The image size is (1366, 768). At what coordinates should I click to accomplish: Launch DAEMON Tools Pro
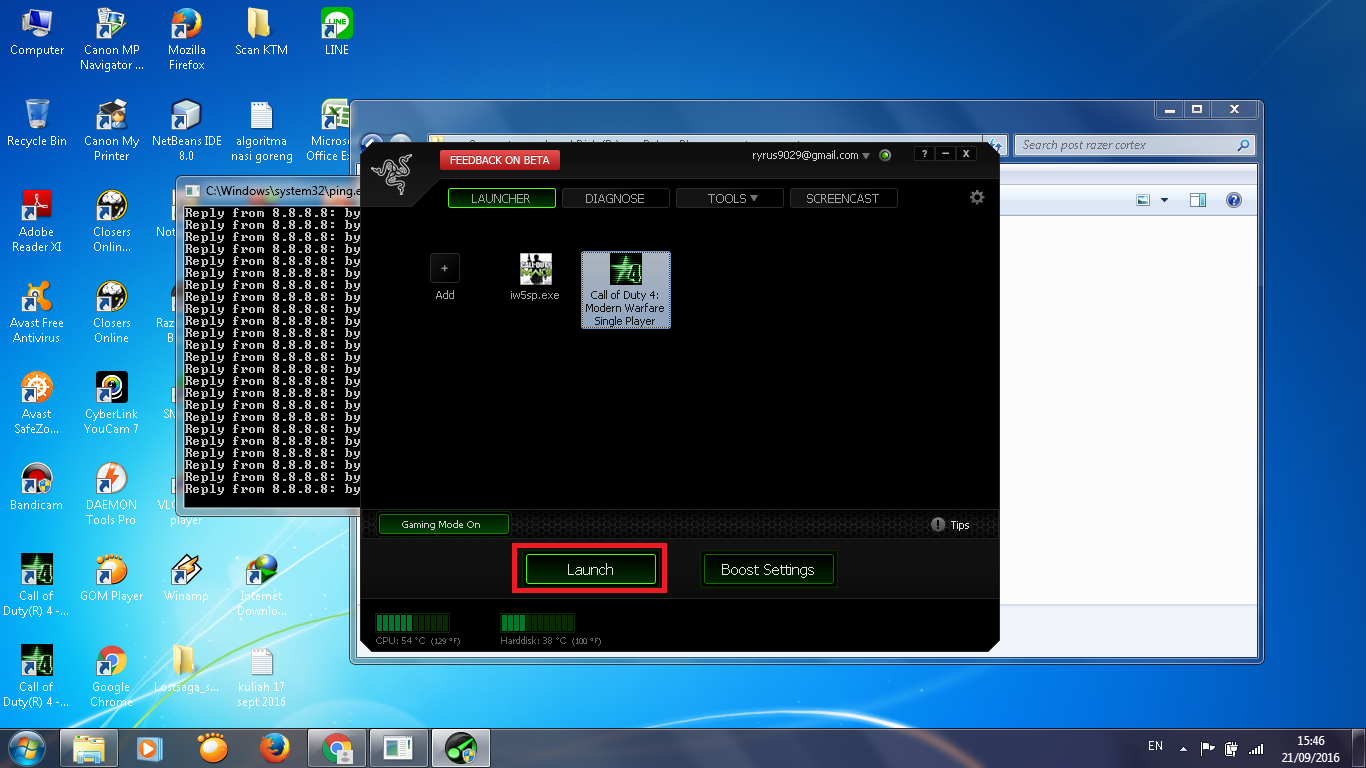coord(112,495)
